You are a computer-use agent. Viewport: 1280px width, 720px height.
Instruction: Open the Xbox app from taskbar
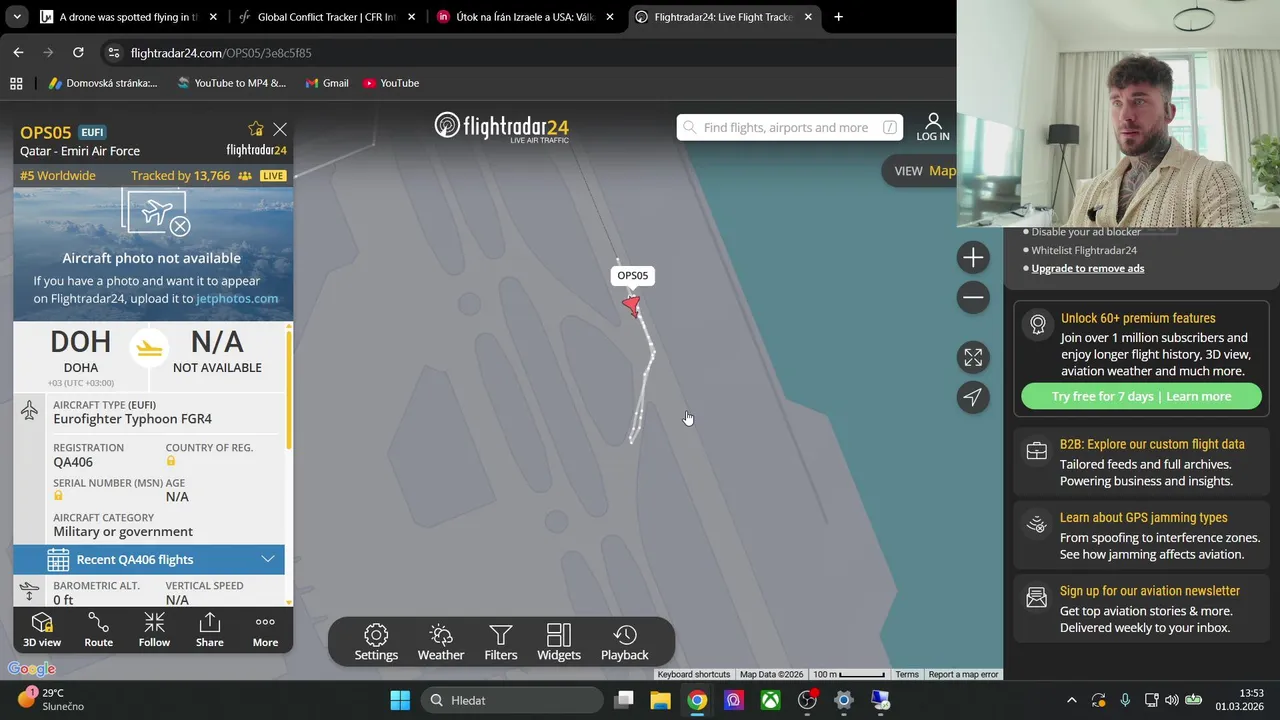point(770,700)
